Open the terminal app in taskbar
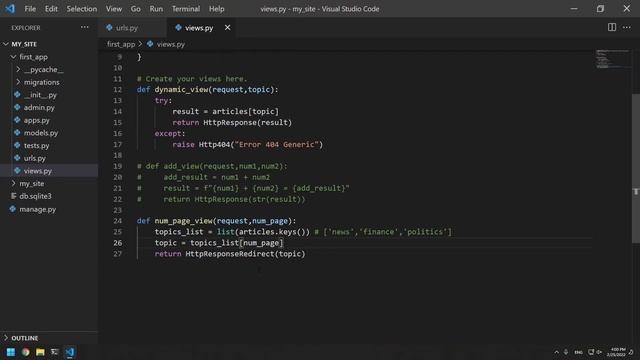640x360 pixels. 55,352
